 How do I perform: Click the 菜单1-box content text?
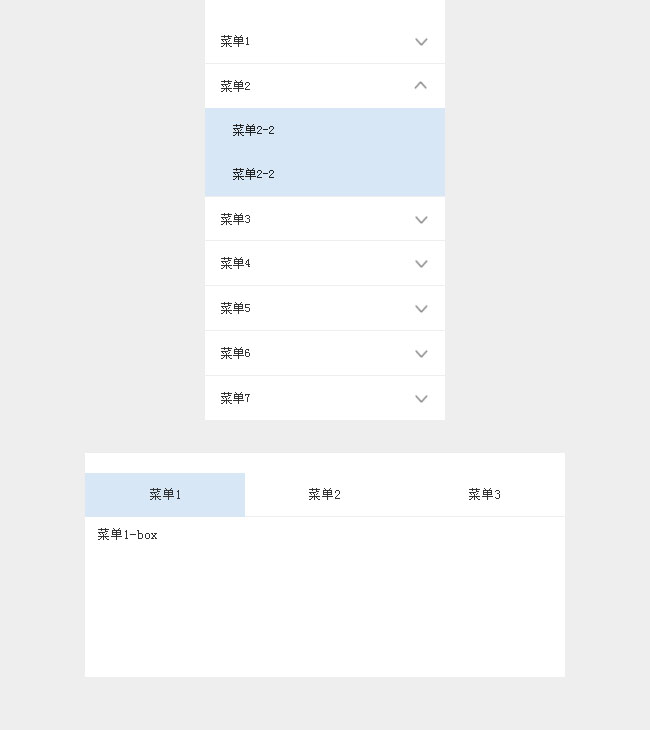pyautogui.click(x=127, y=535)
